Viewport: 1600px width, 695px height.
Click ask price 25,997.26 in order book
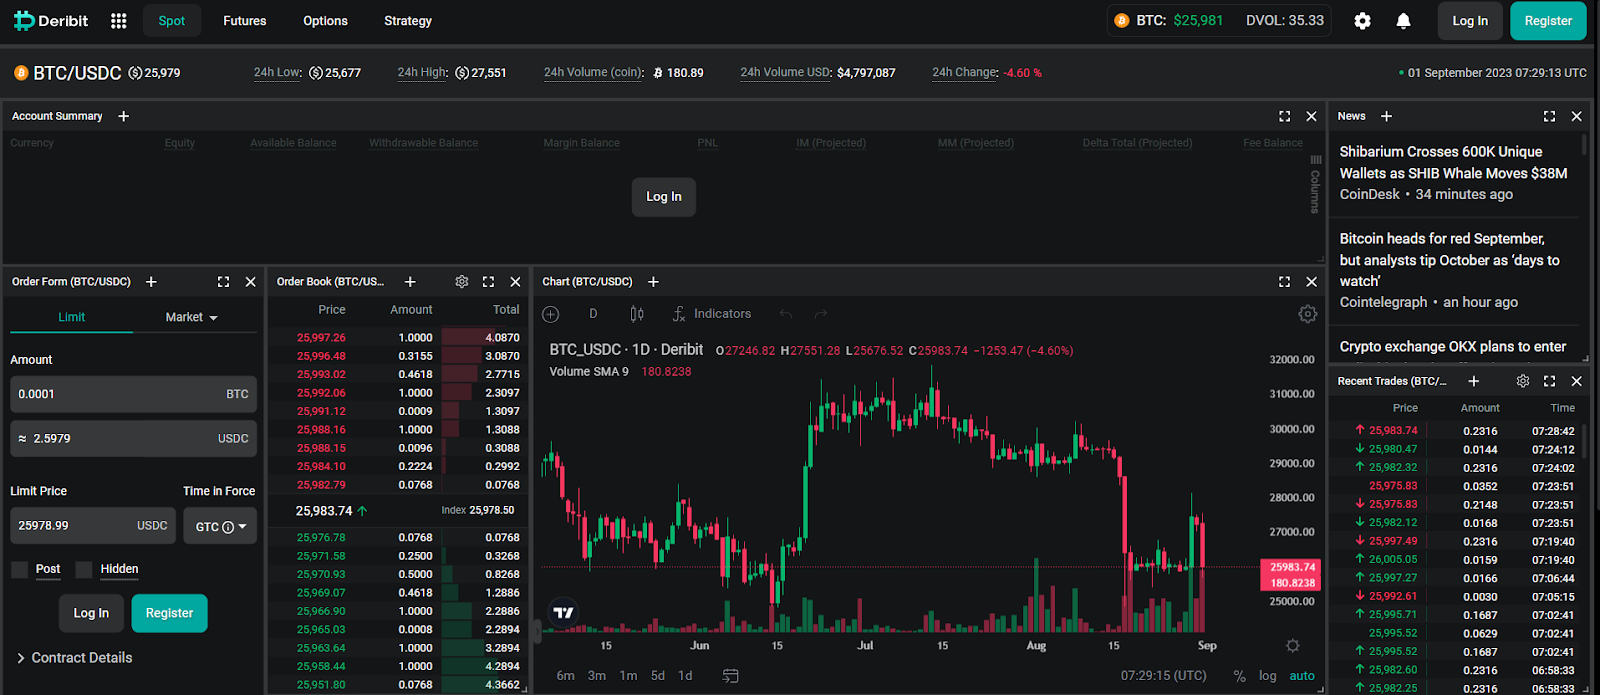coord(321,338)
